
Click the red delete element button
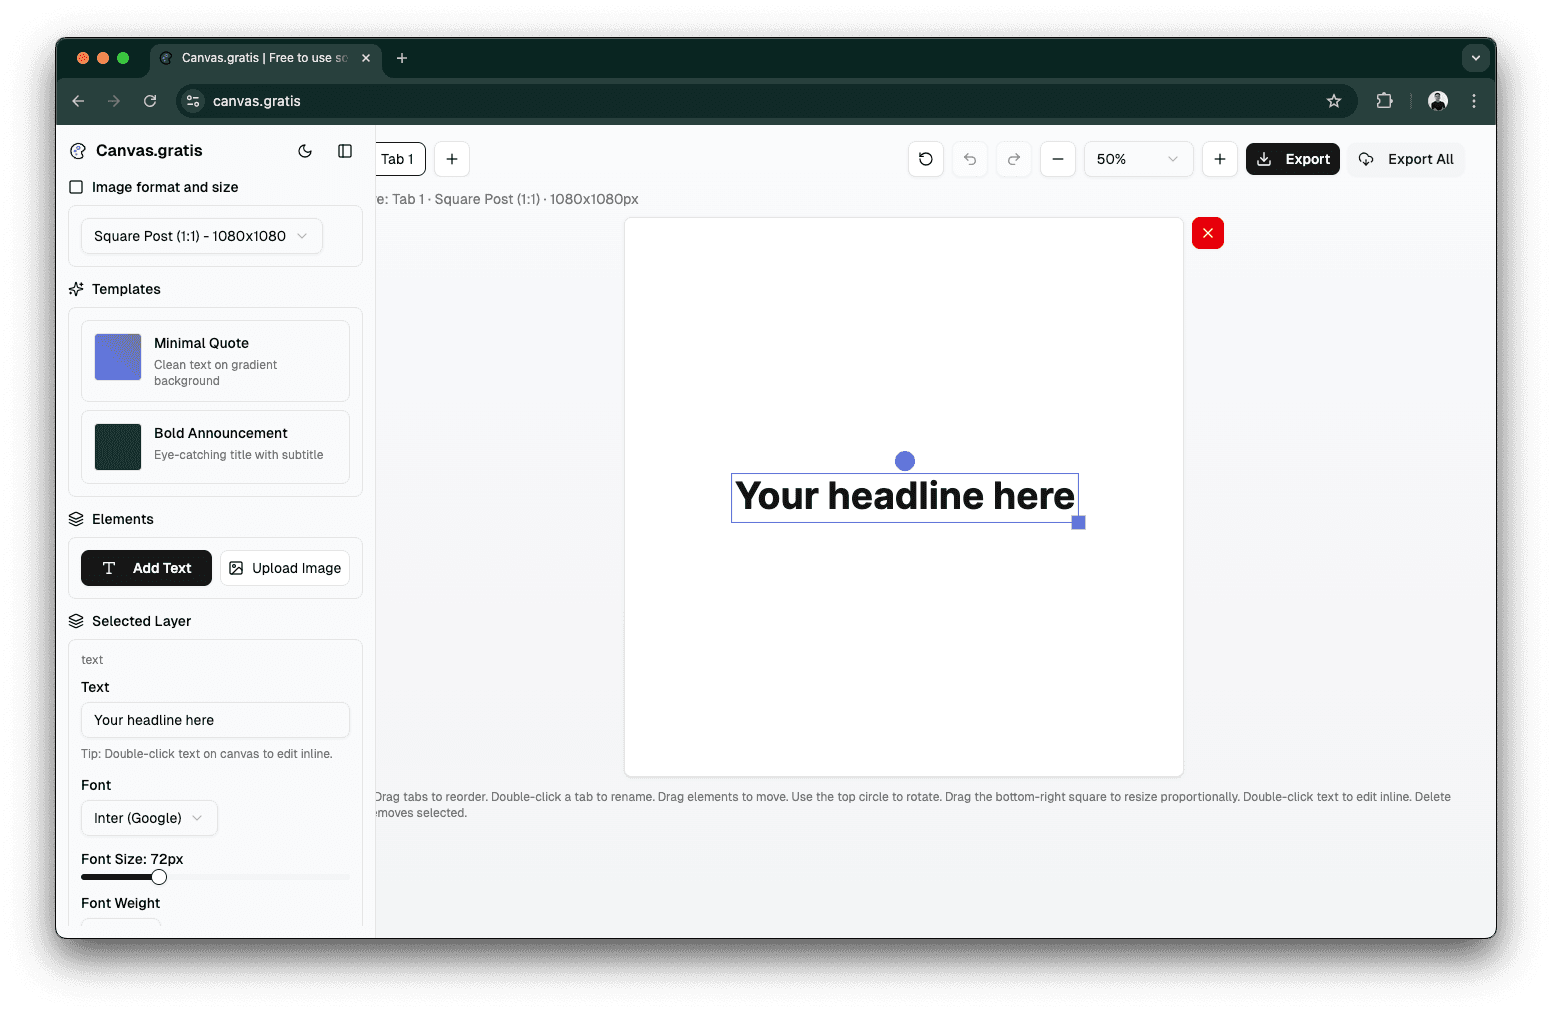pyautogui.click(x=1208, y=233)
